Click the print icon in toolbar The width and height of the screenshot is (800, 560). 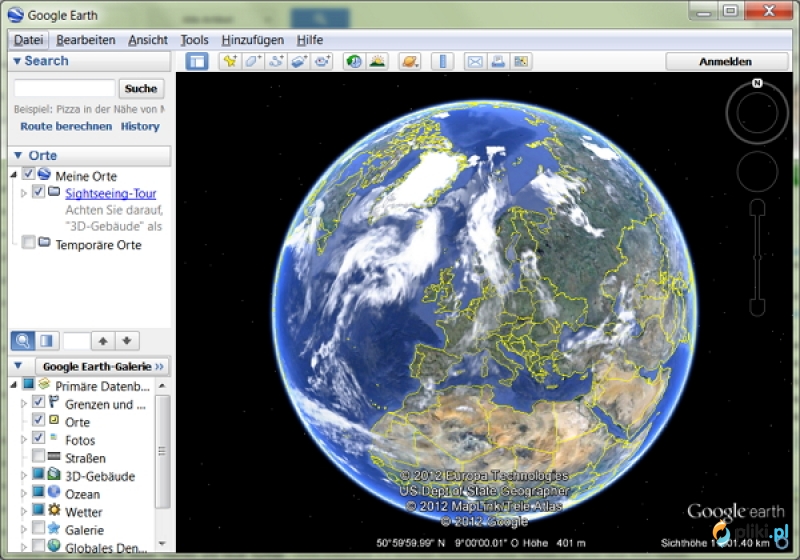point(498,62)
